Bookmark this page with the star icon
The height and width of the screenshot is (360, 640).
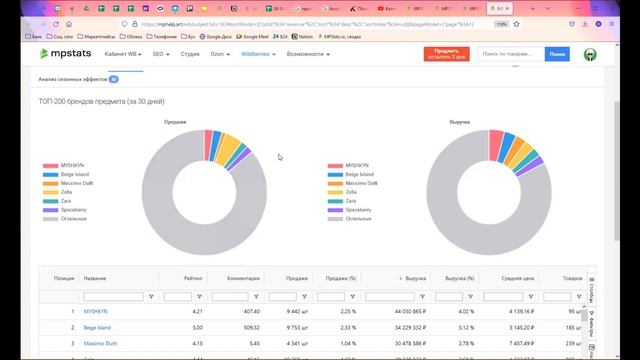tap(516, 24)
